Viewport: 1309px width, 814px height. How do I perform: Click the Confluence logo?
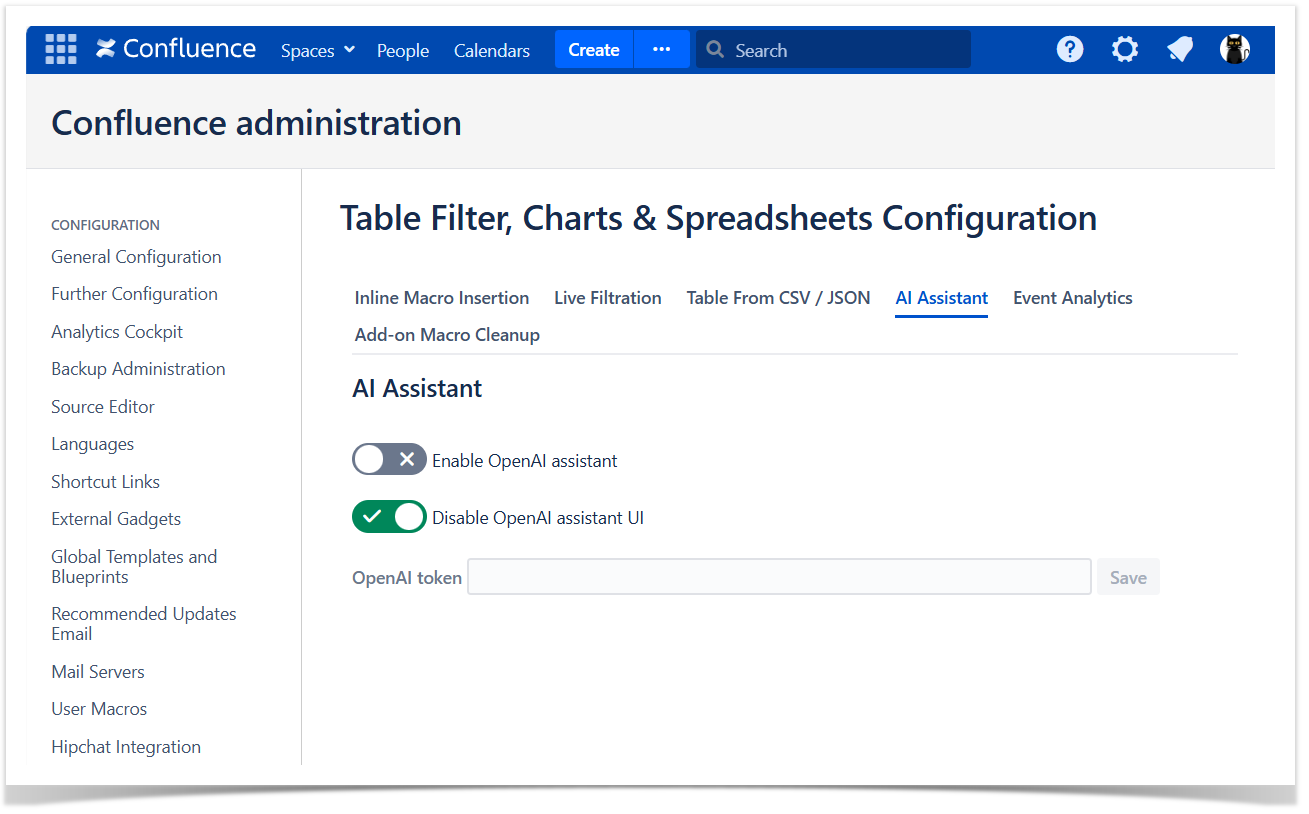coord(176,49)
